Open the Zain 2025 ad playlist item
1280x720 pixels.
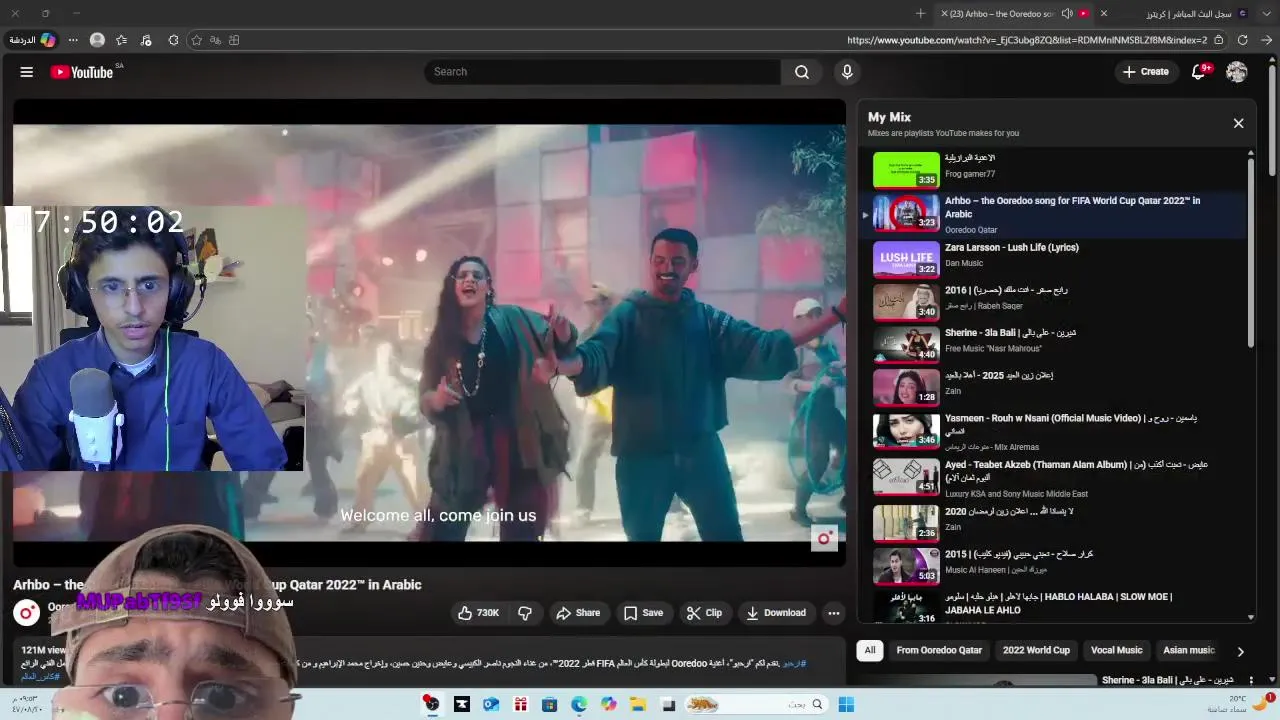tap(1056, 386)
